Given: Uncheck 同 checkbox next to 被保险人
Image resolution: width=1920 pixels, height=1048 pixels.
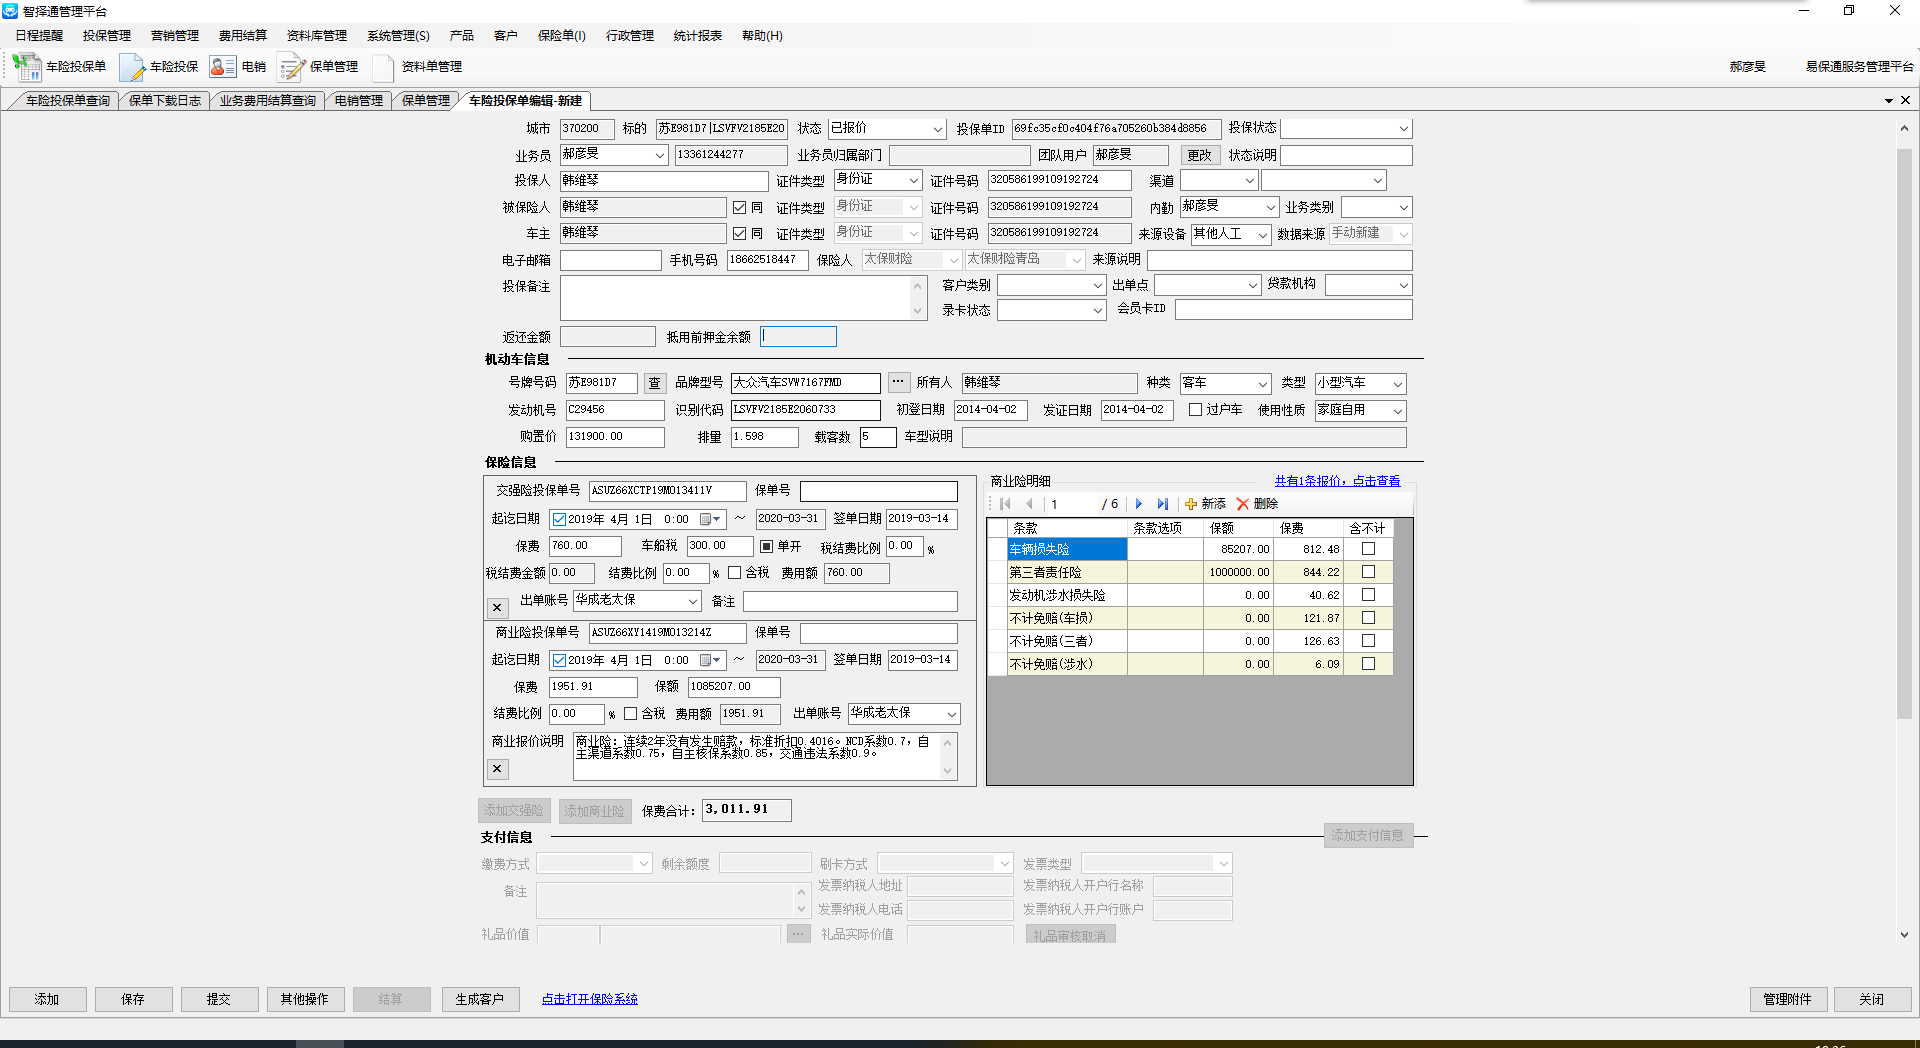Looking at the screenshot, I should click(740, 207).
